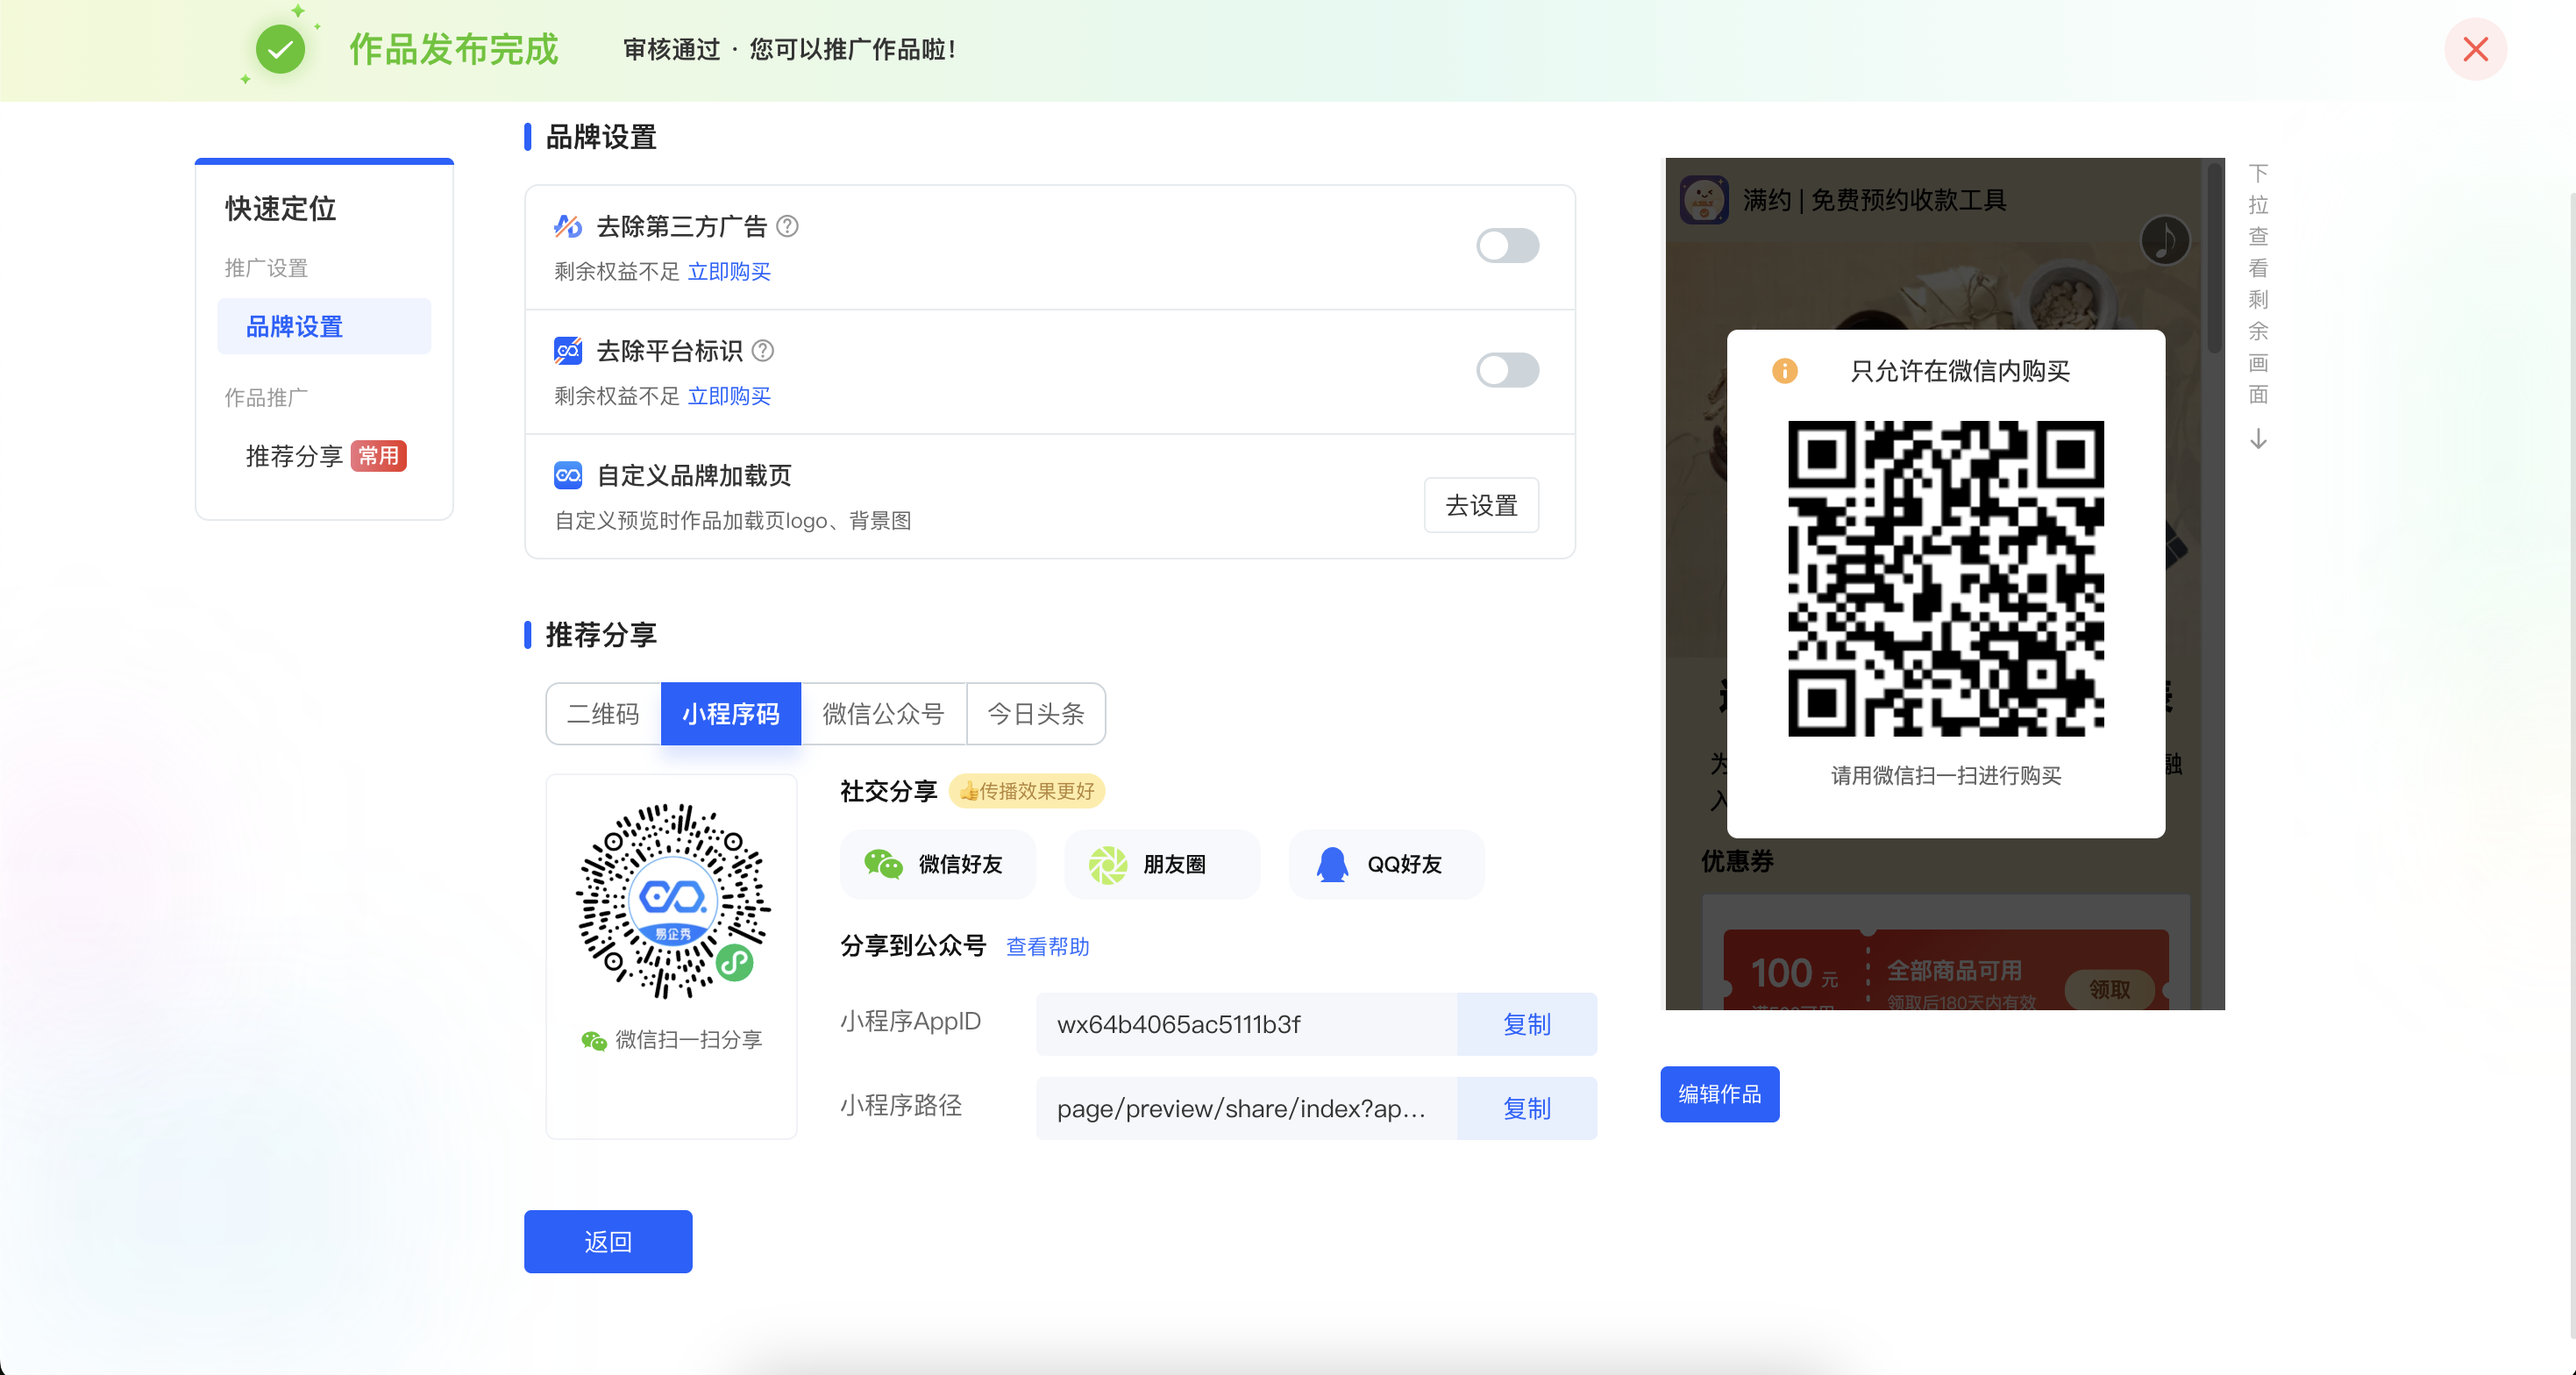
Task: Click the help icon beside 去除第三方广告
Action: click(787, 226)
